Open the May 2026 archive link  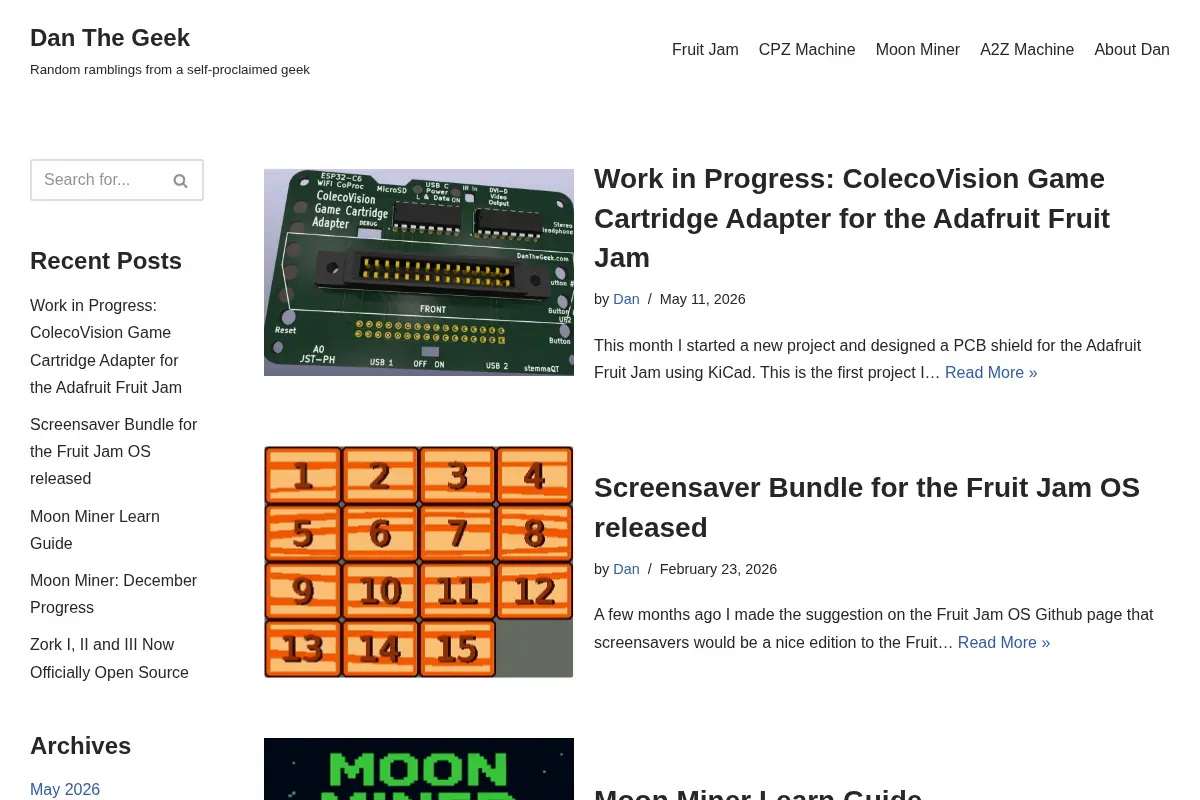click(65, 789)
